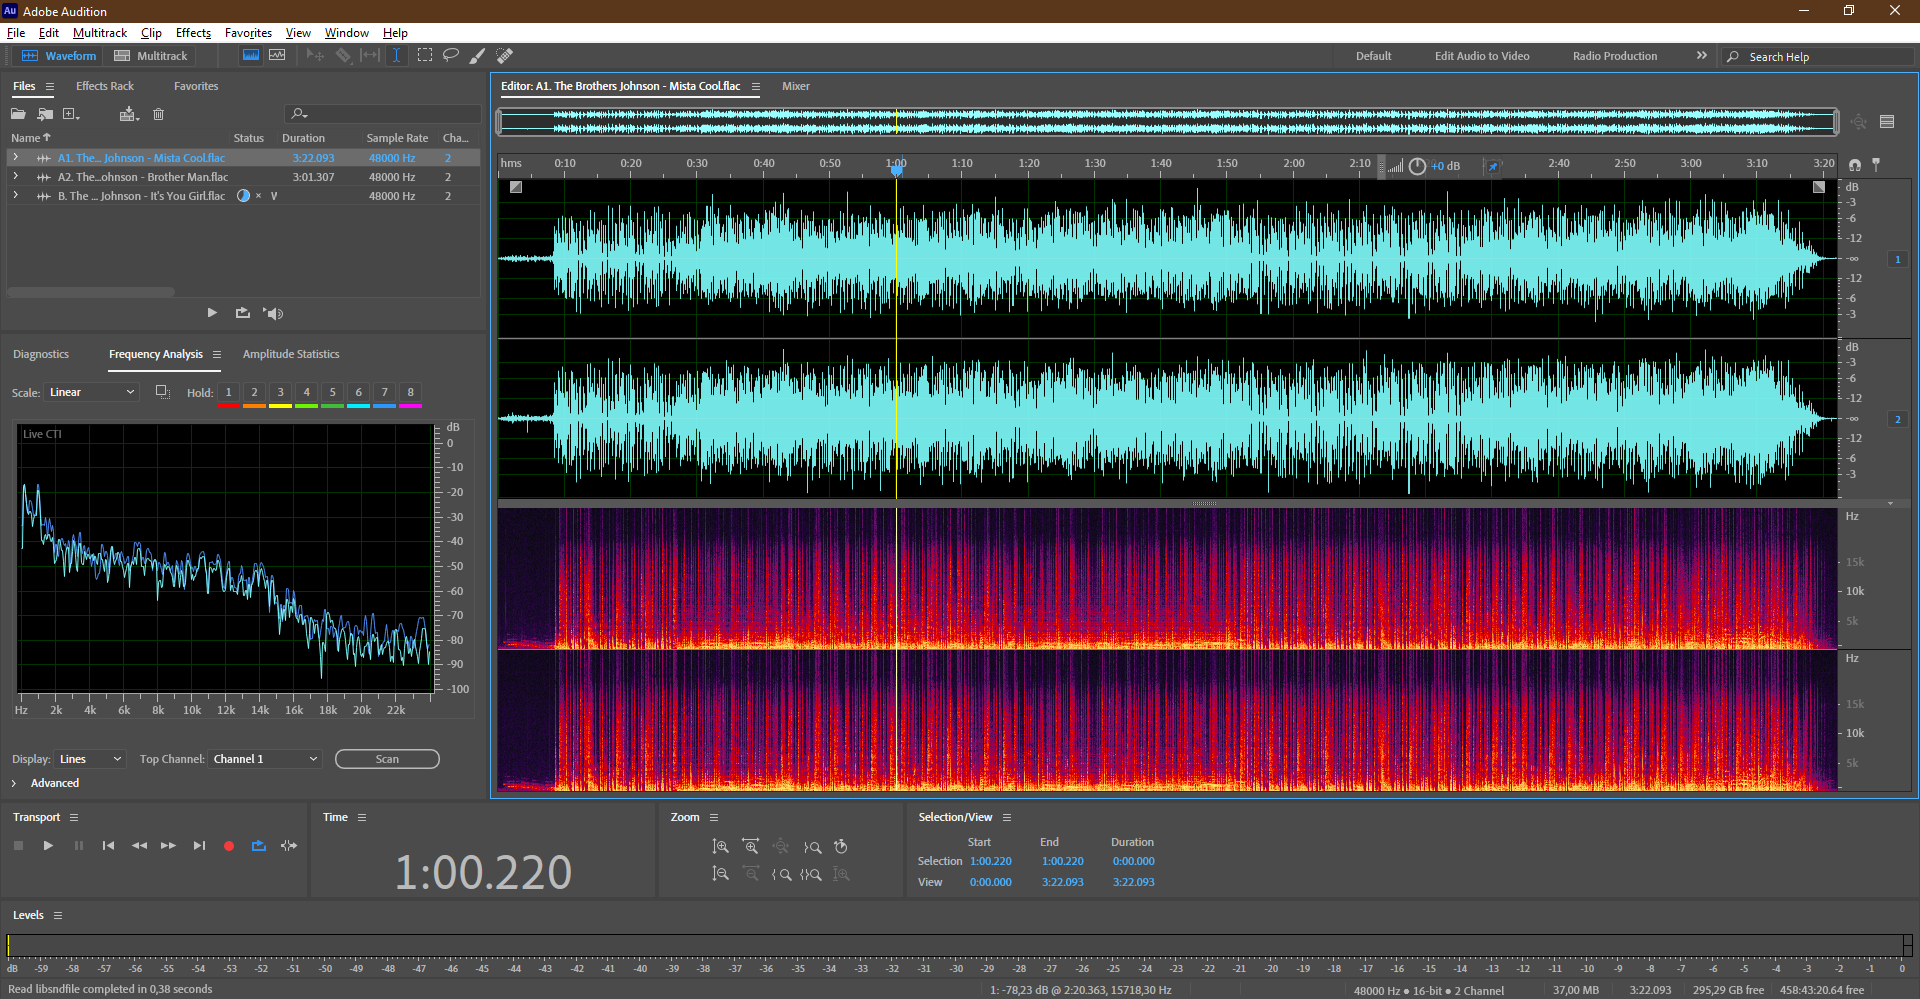Start playback with transport Play button

48,846
